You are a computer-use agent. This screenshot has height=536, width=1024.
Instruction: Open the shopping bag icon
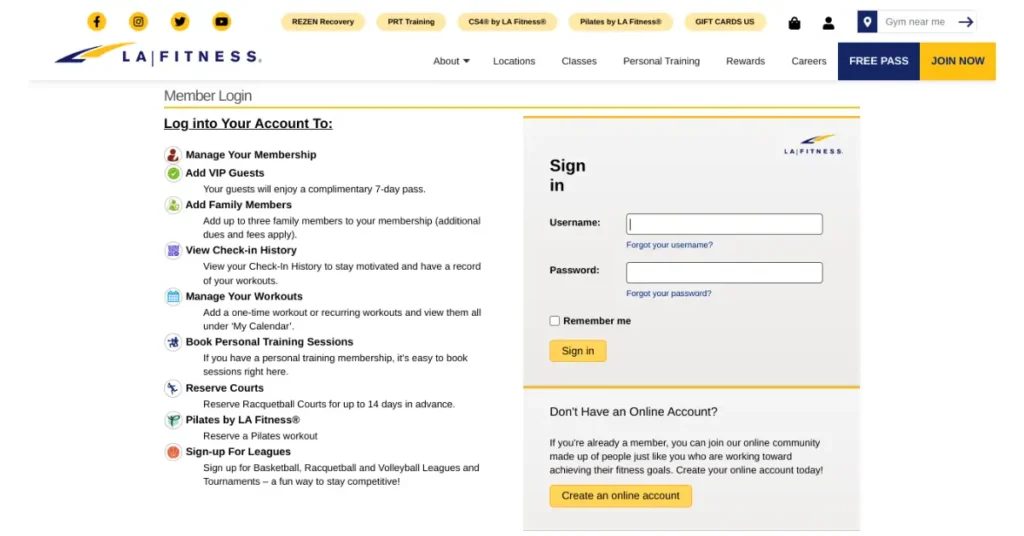tap(794, 24)
